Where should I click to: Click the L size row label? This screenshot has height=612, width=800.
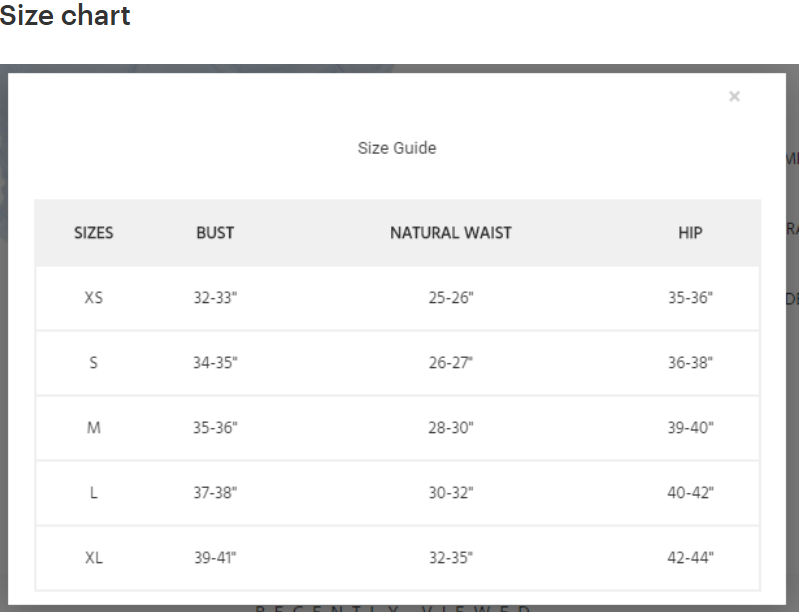pos(93,493)
